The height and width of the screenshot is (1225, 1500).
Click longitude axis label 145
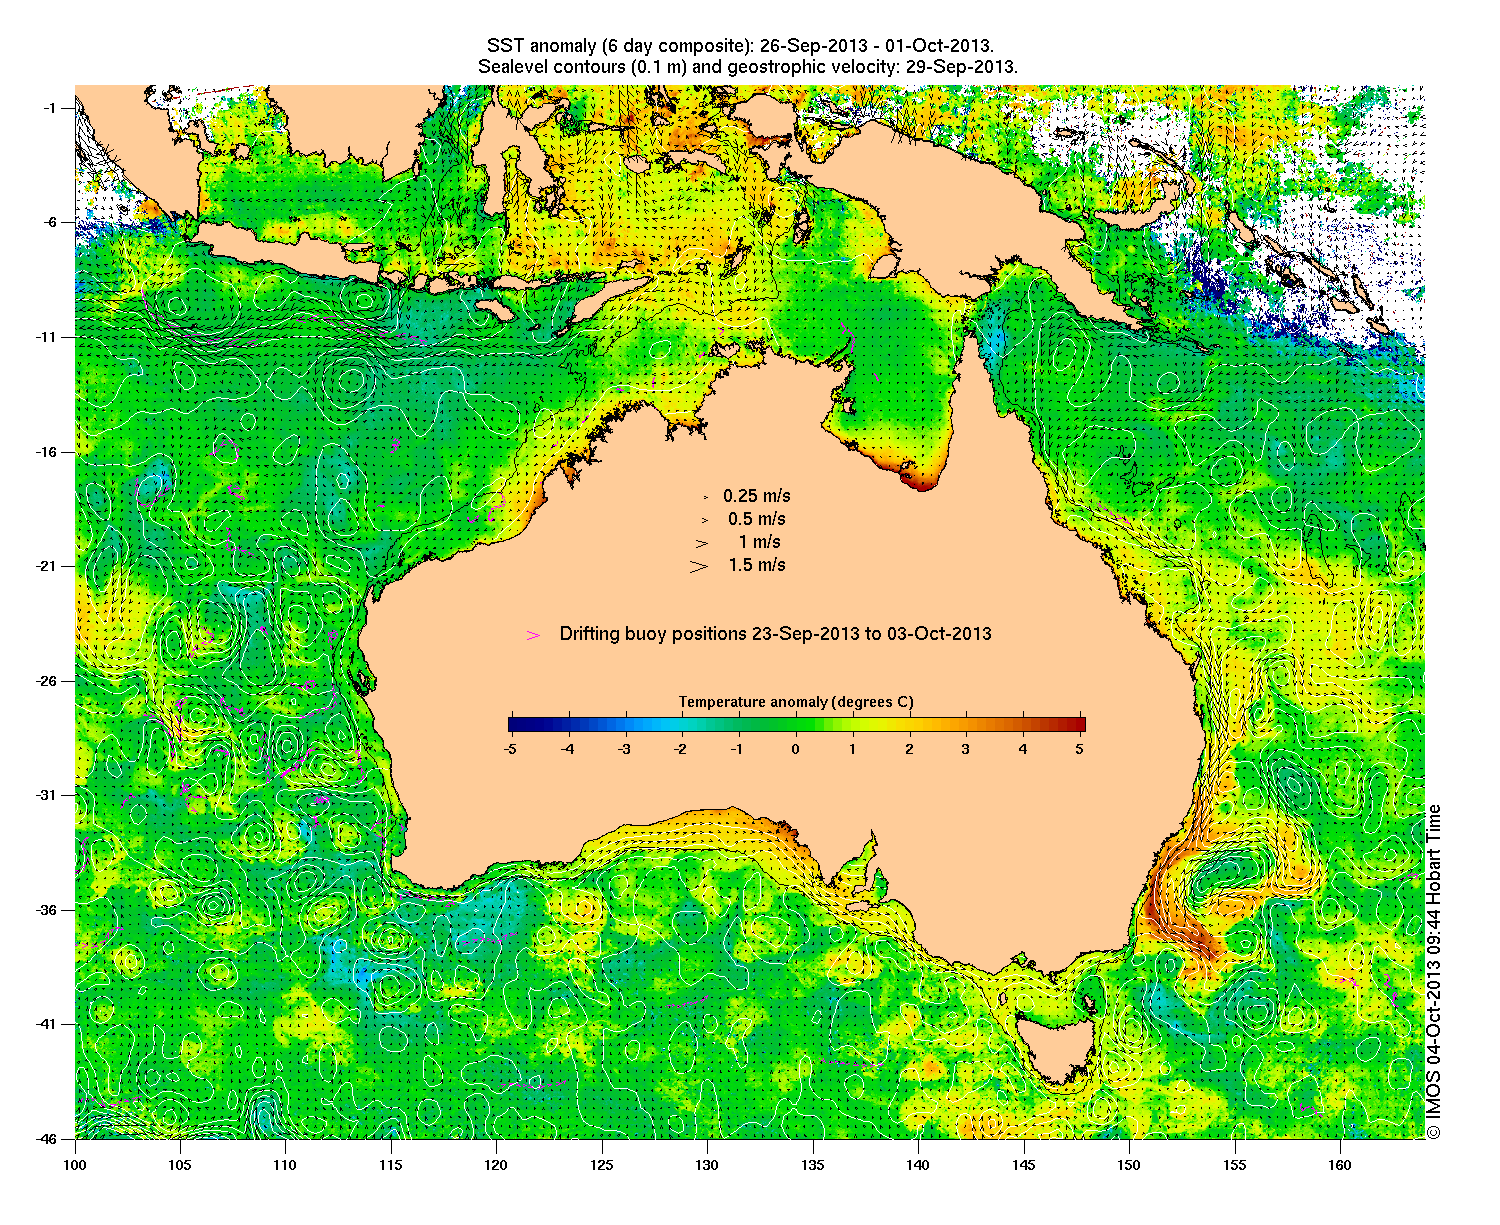1023,1165
